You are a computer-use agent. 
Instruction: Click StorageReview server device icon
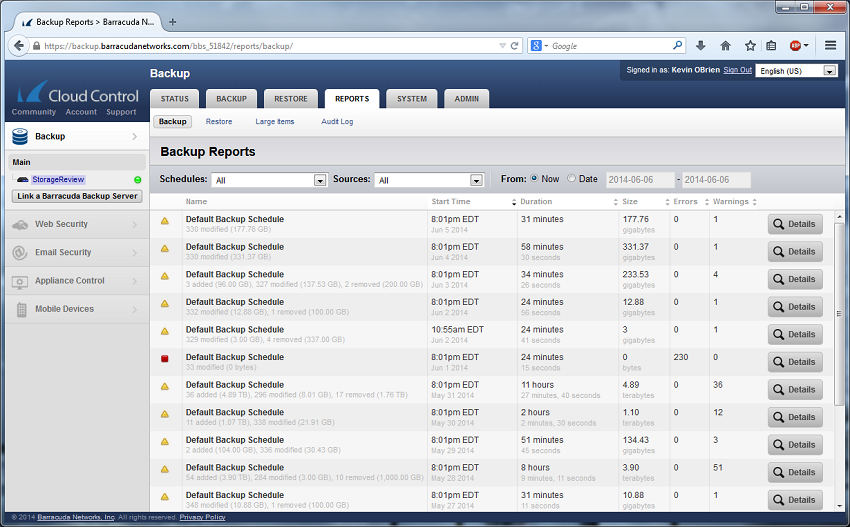[x=23, y=179]
